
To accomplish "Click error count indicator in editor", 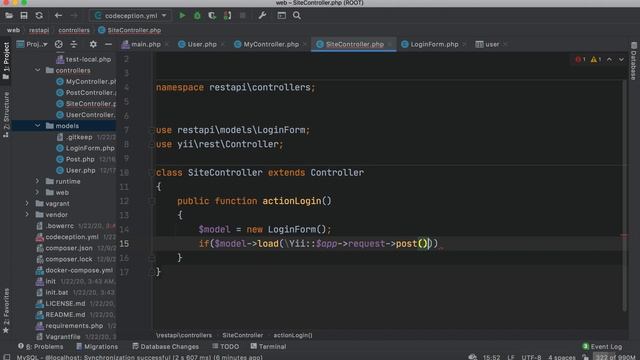I will tap(580, 59).
